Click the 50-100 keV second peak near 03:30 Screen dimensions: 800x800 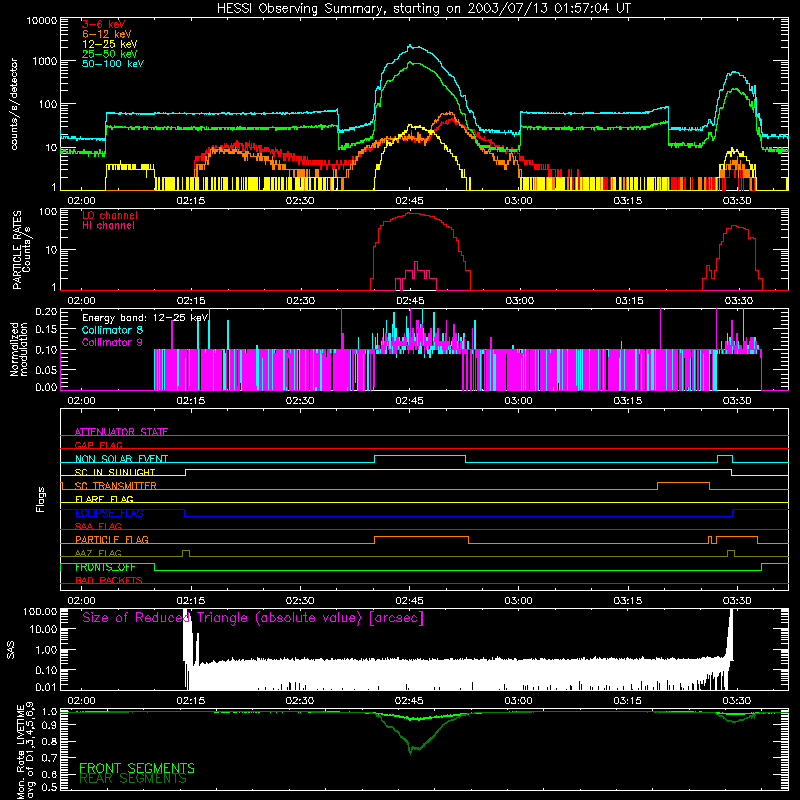coord(735,73)
